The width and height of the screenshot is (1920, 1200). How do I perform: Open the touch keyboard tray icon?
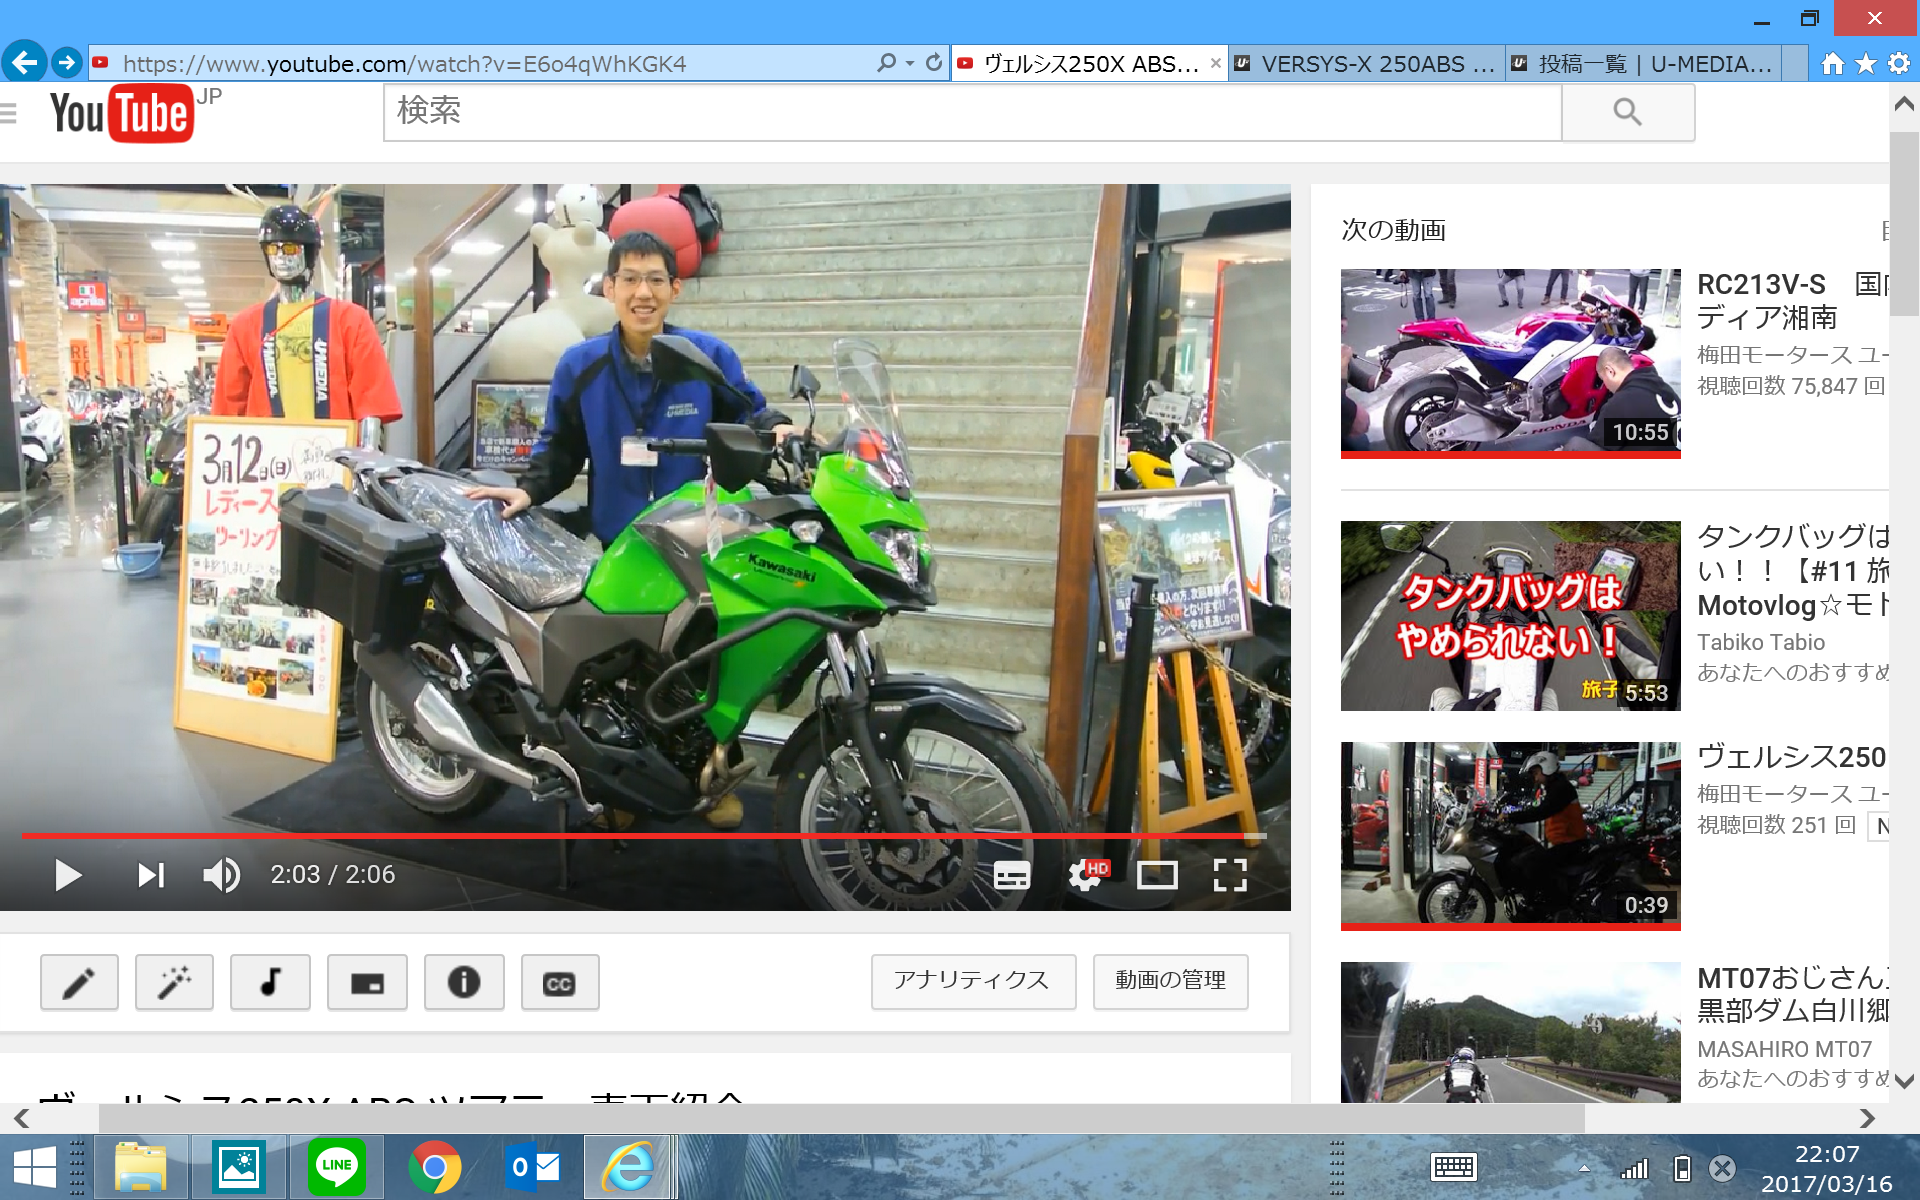click(1453, 1167)
